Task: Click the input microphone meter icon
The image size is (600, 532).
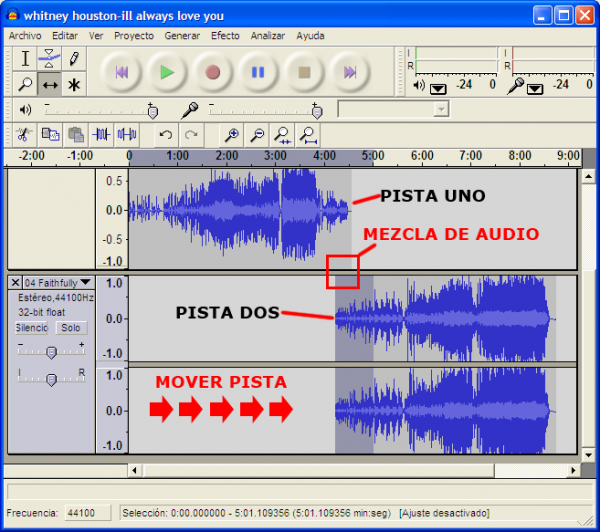Action: [x=515, y=86]
